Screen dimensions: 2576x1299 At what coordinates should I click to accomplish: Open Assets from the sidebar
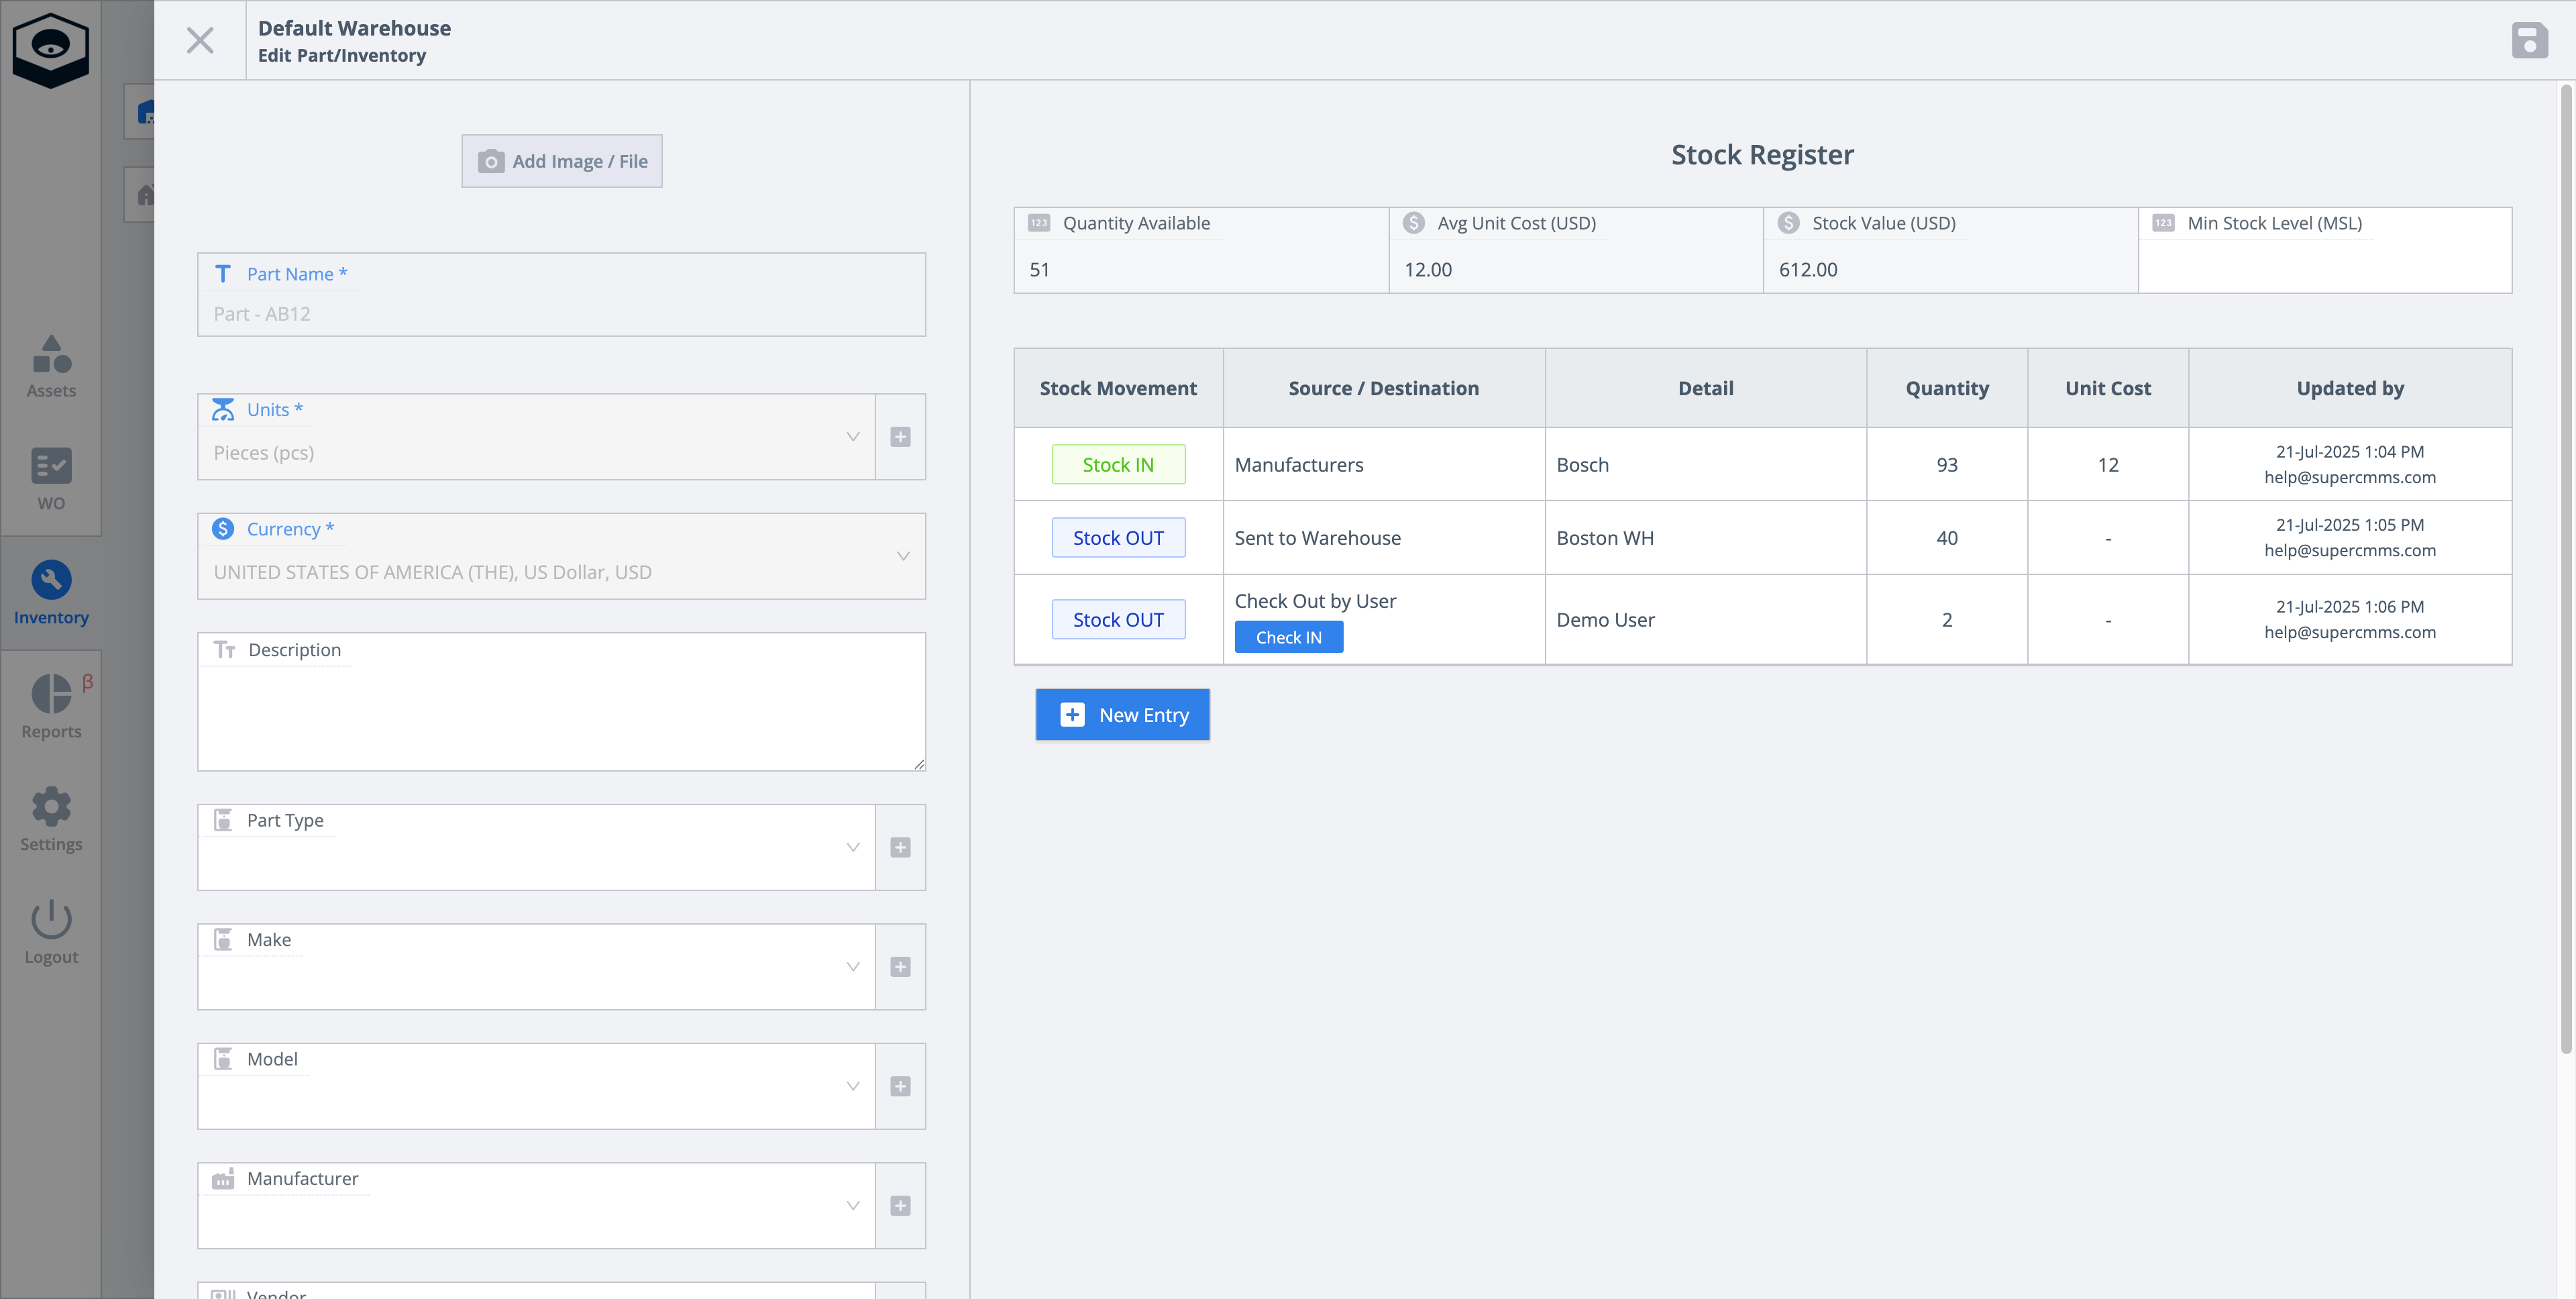pos(51,366)
